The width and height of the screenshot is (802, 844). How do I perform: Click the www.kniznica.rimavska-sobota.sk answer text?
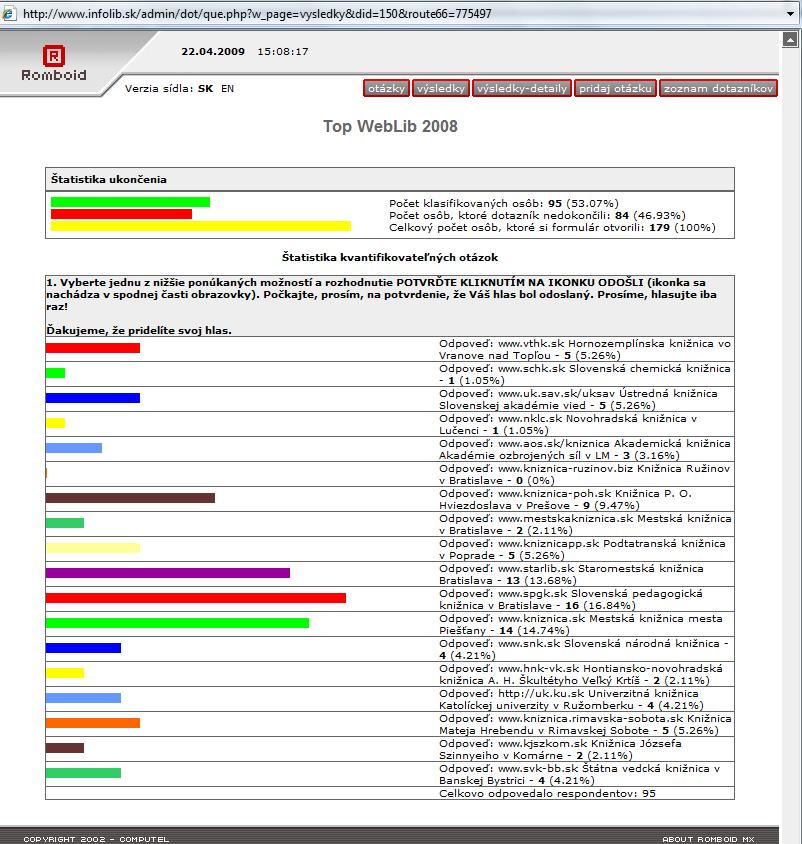coord(585,725)
